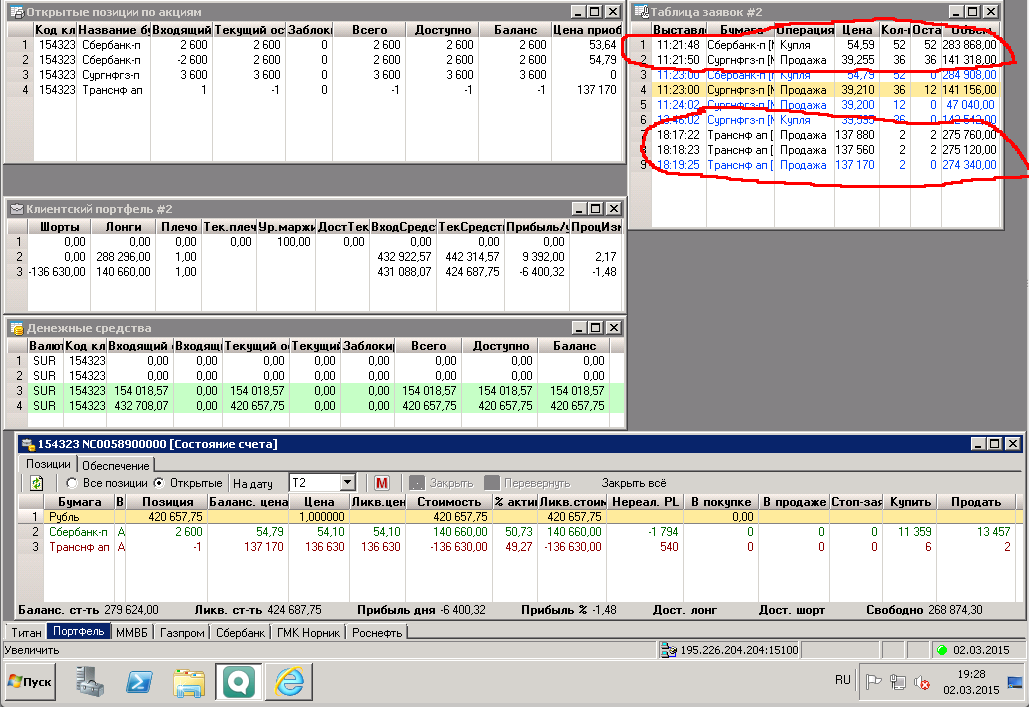Click the show desktop icon by clock
Image resolution: width=1029 pixels, height=707 pixels.
[x=1015, y=682]
